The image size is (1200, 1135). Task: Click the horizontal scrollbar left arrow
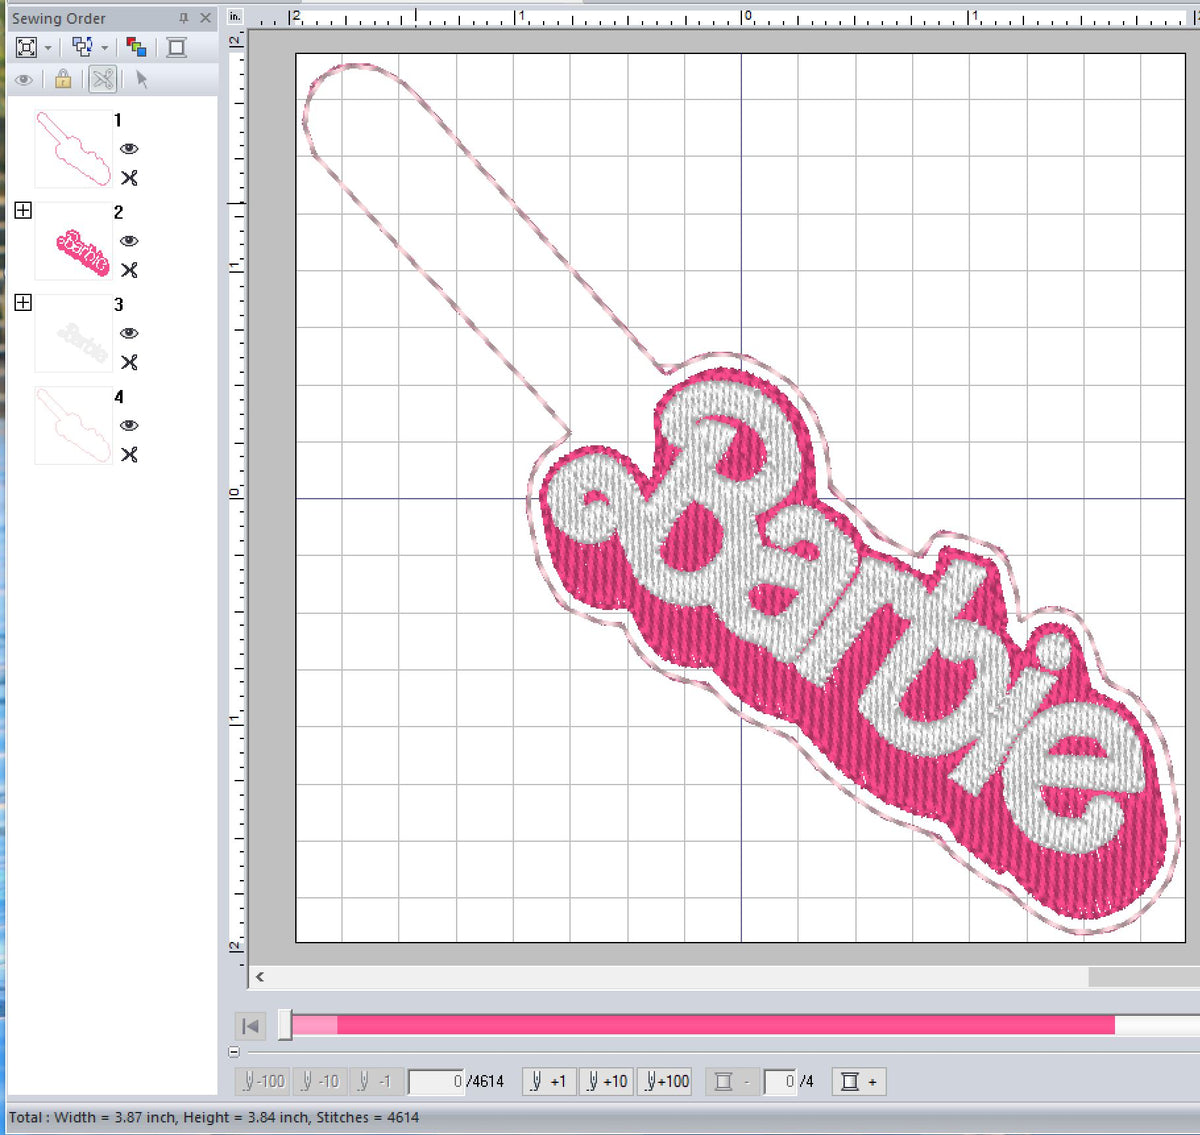pyautogui.click(x=260, y=977)
